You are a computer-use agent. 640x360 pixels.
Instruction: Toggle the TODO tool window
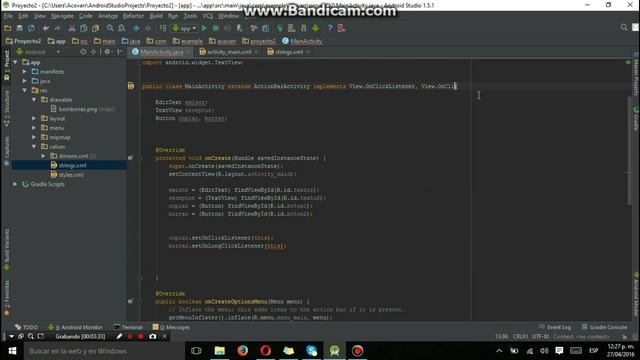[27, 327]
